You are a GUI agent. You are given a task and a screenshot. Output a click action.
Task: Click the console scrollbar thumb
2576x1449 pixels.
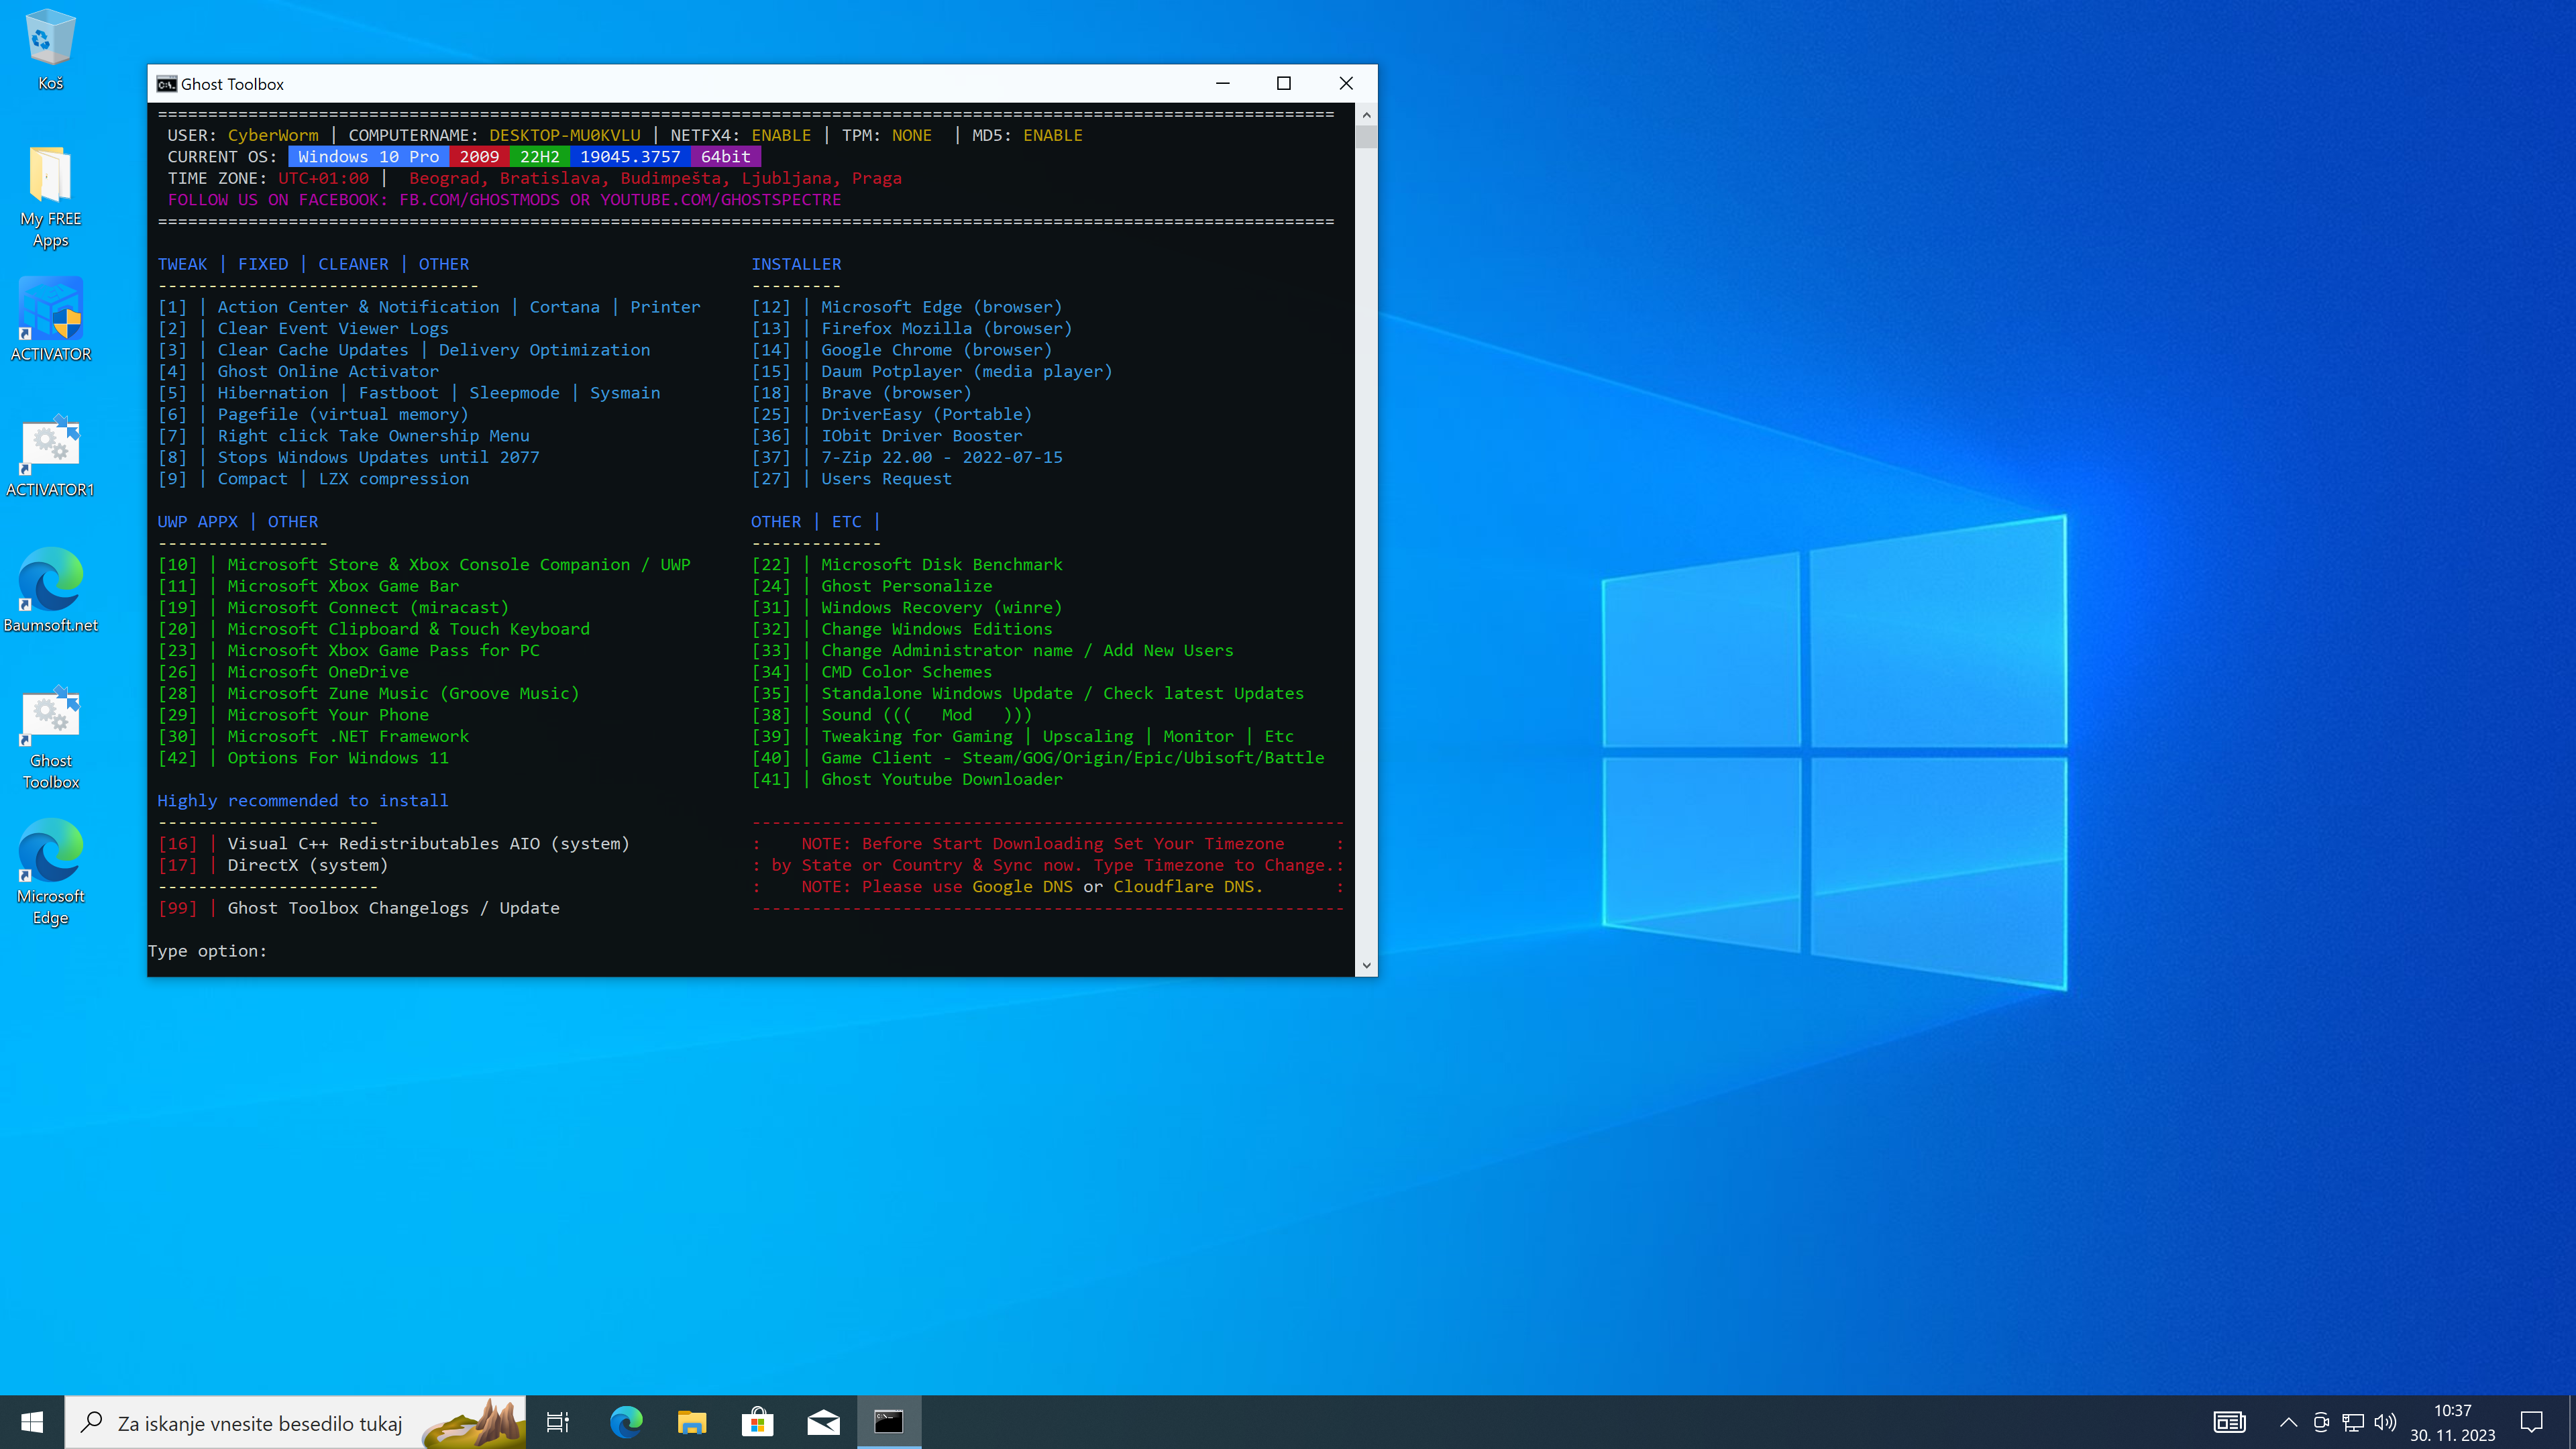[1366, 137]
